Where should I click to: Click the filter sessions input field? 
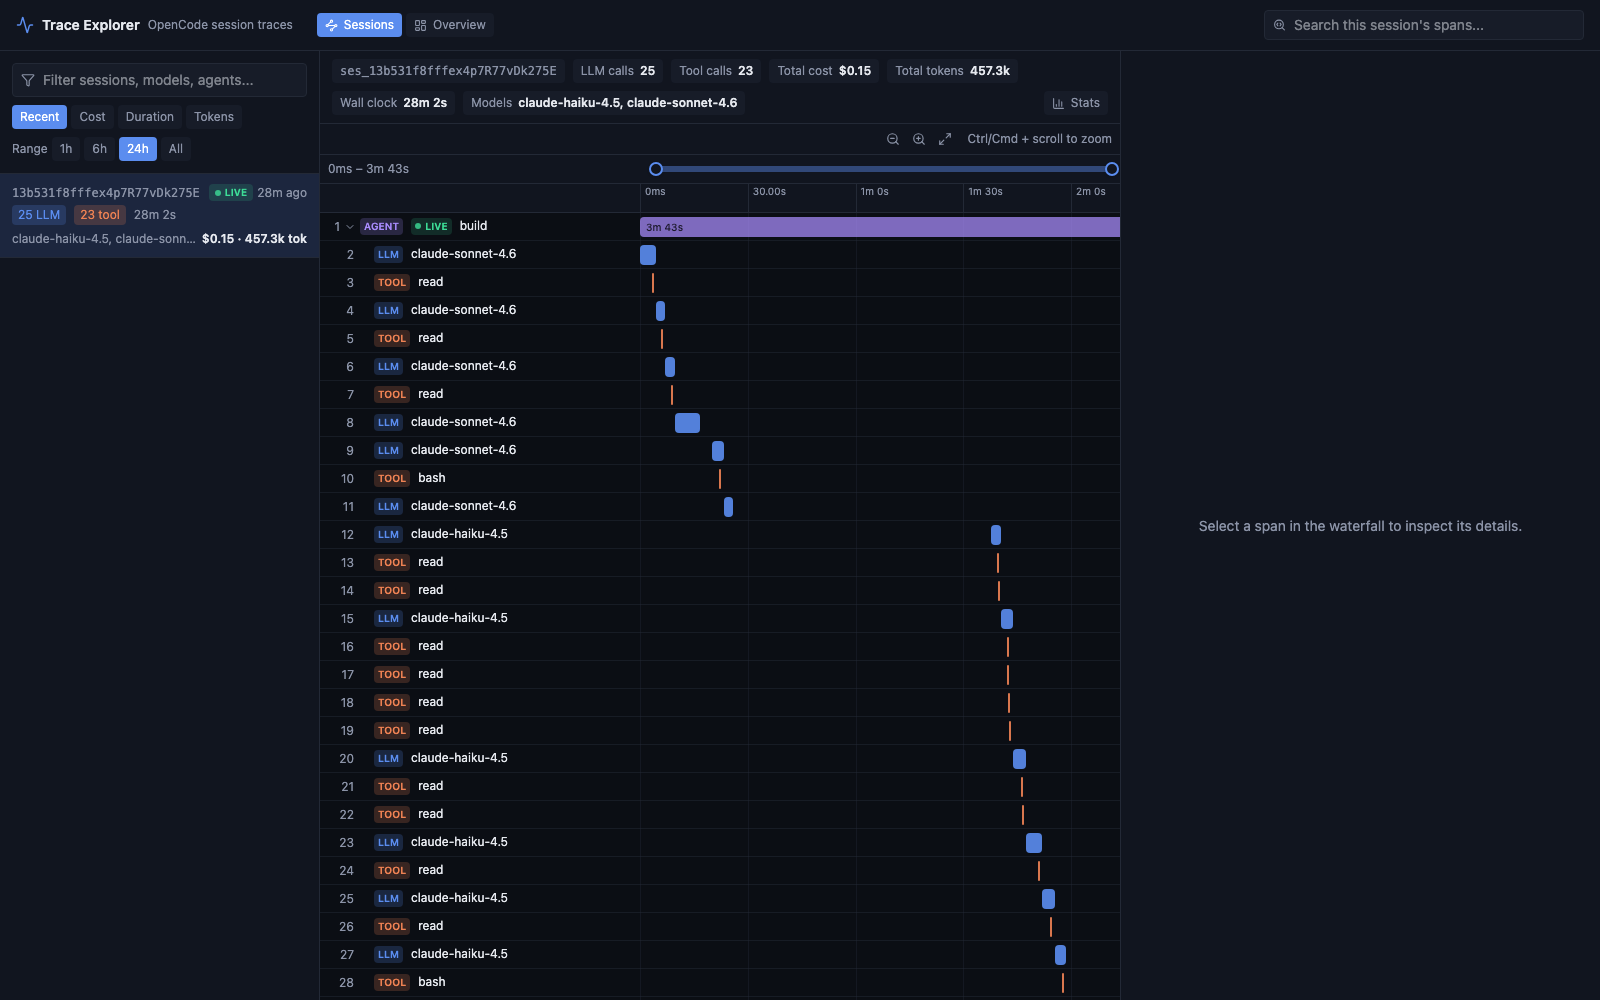pyautogui.click(x=159, y=80)
